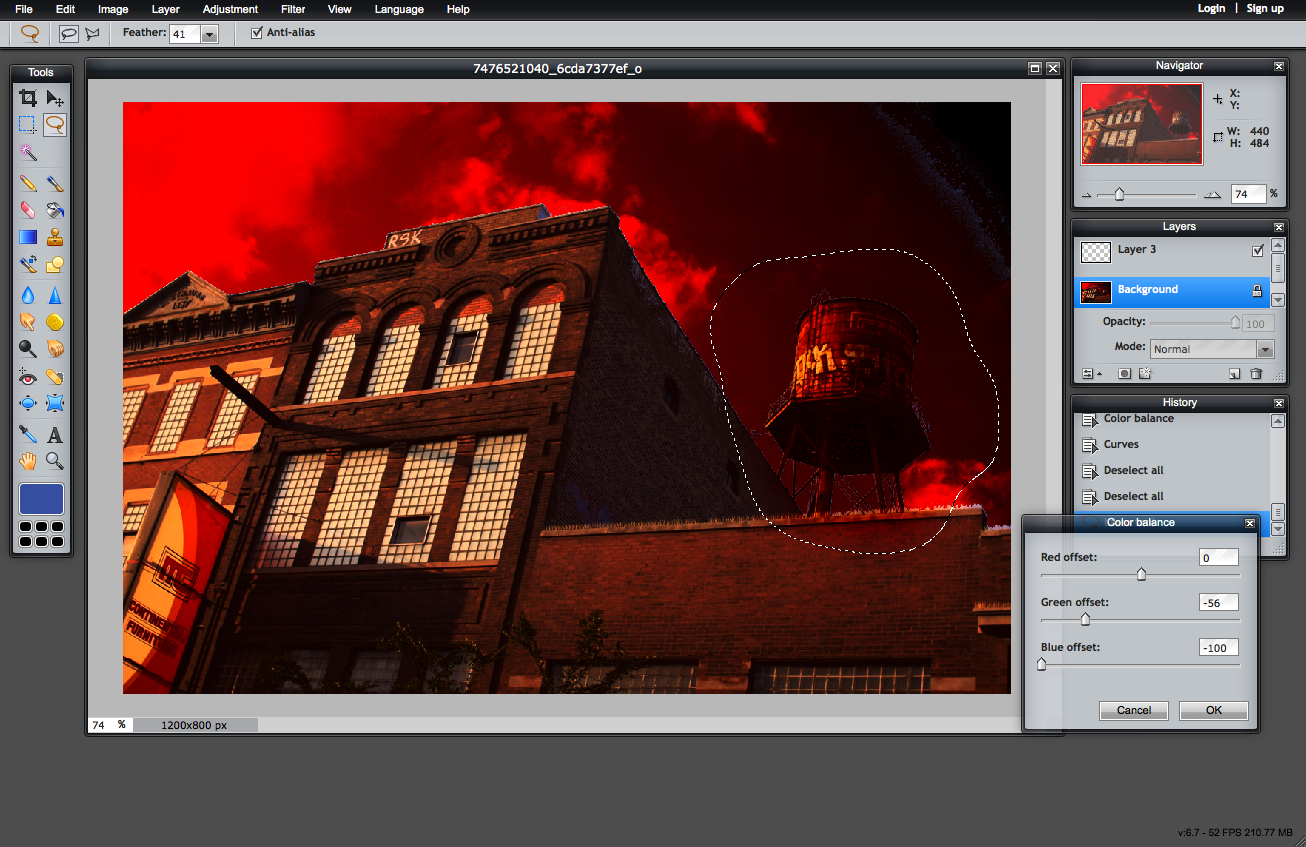Image resolution: width=1306 pixels, height=847 pixels.
Task: Select the Gradient tool
Action: point(28,237)
